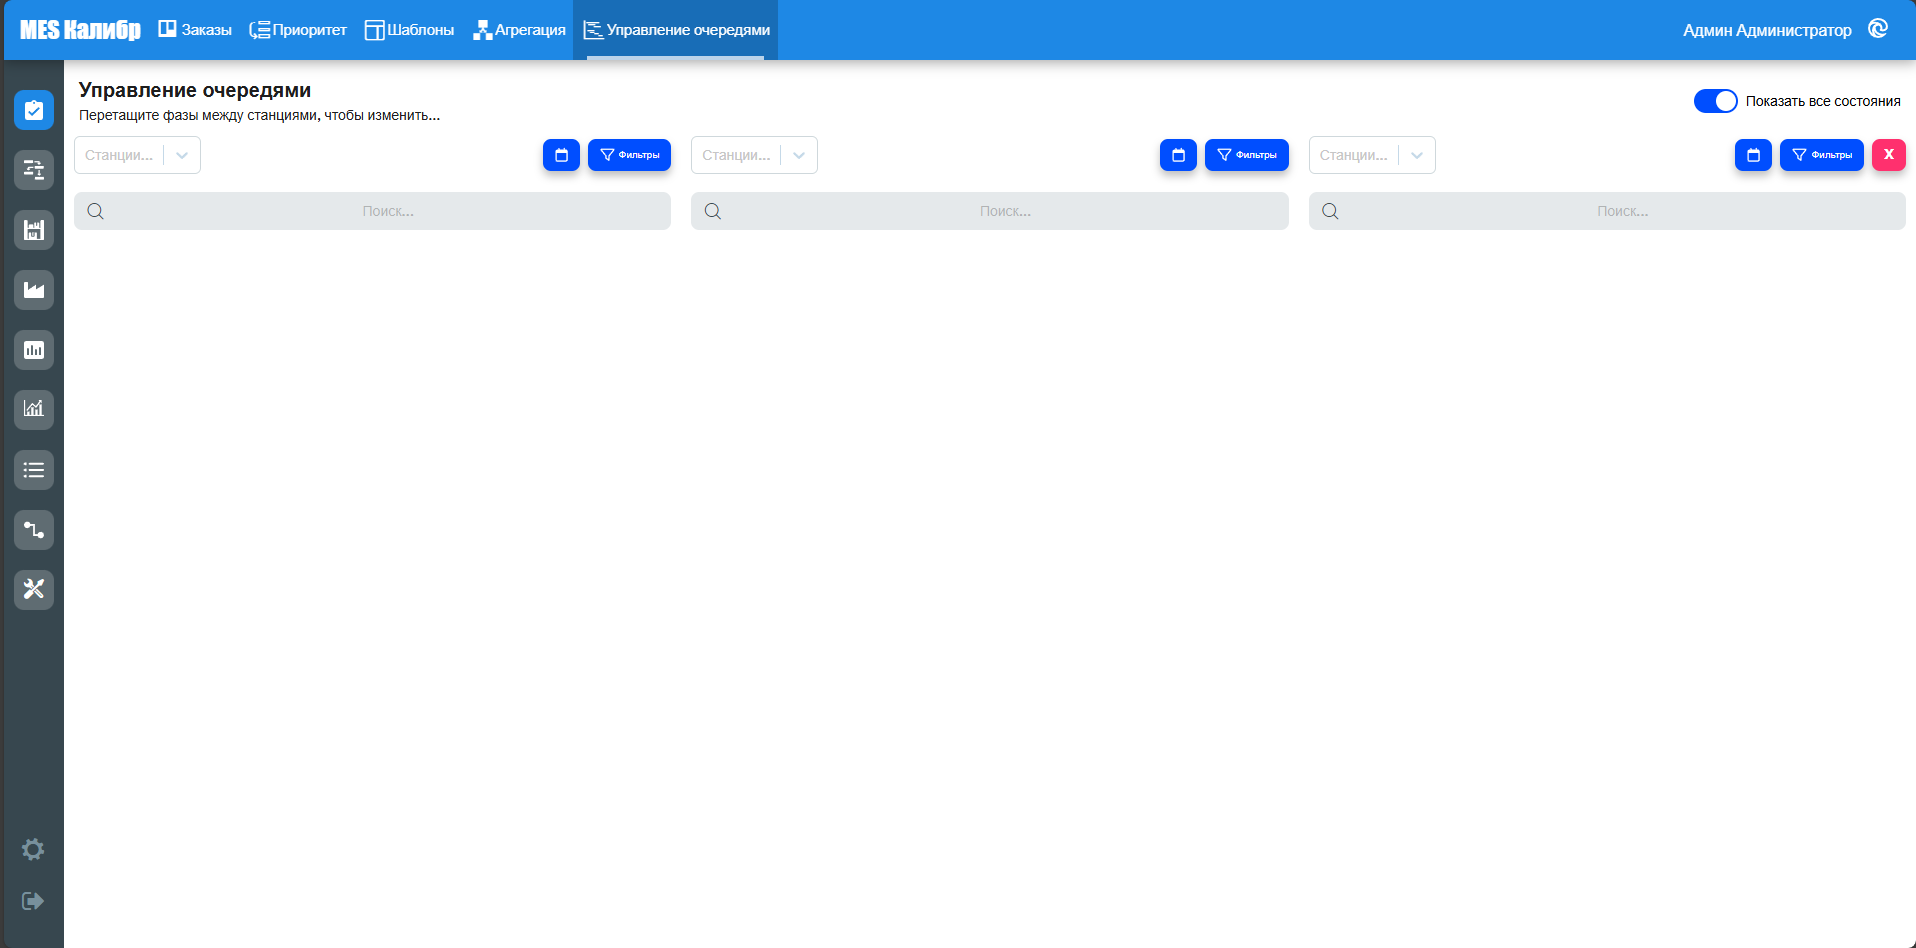
Task: Open the line analytics sidebar icon
Action: [34, 409]
